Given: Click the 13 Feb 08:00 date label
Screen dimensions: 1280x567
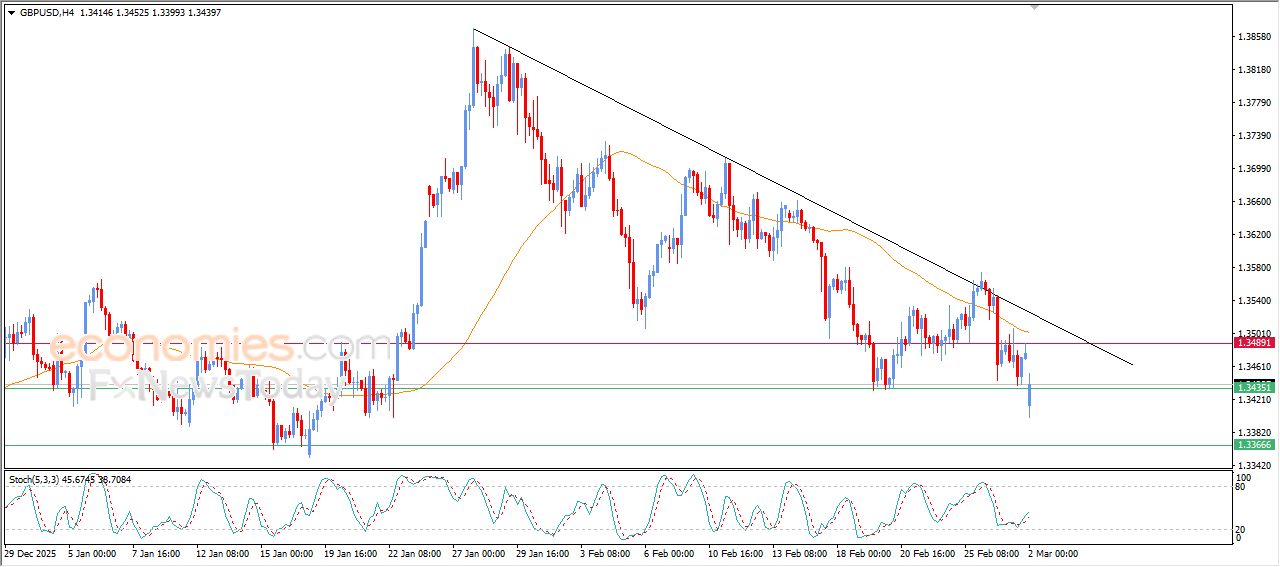Looking at the screenshot, I should click(799, 553).
